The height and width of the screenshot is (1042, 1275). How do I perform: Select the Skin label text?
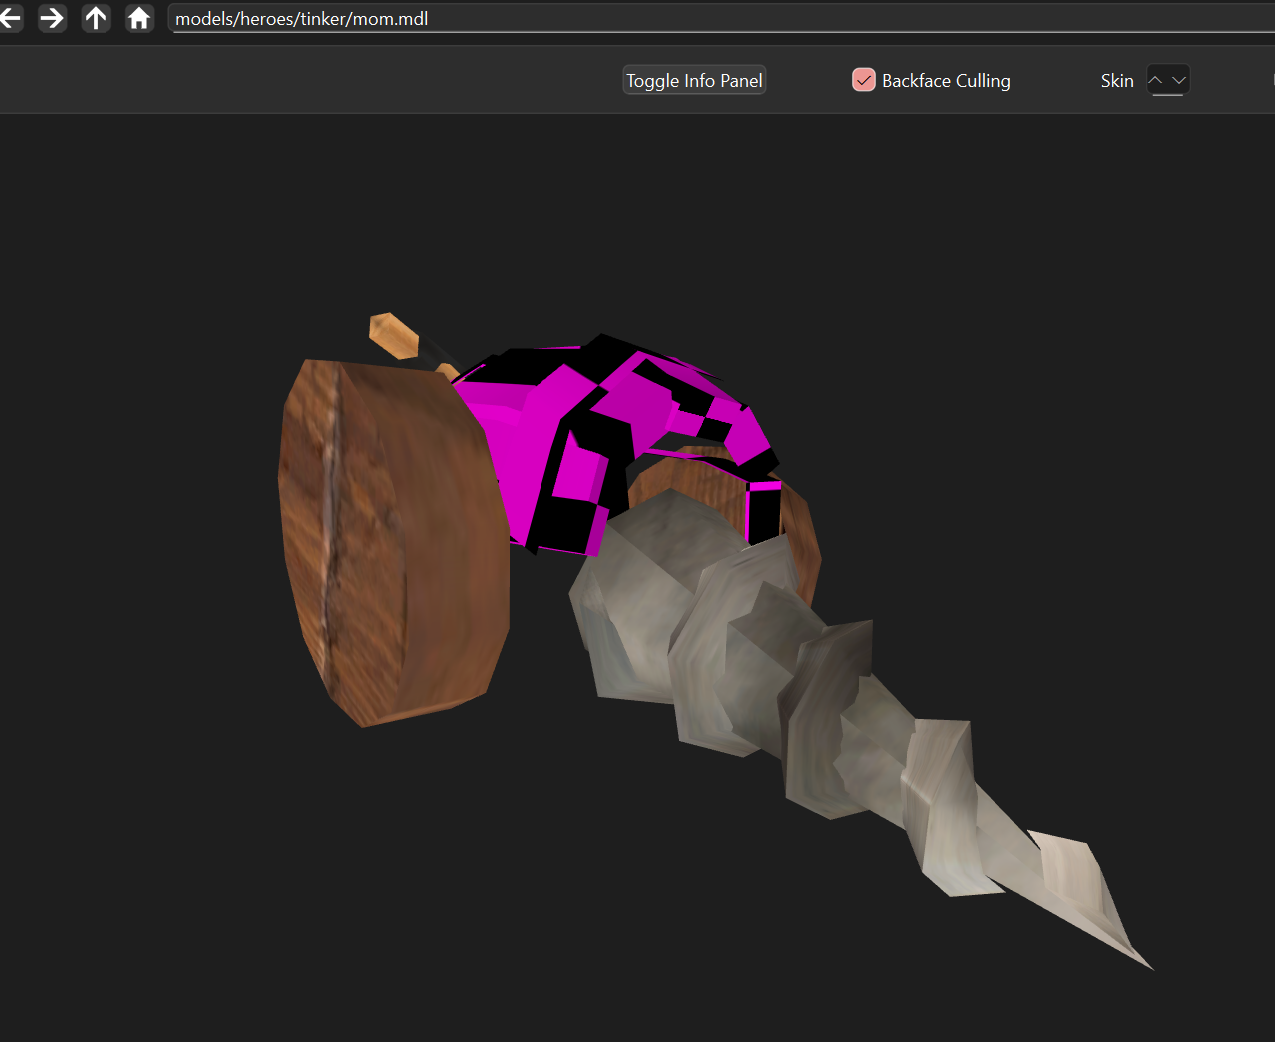[x=1117, y=81]
